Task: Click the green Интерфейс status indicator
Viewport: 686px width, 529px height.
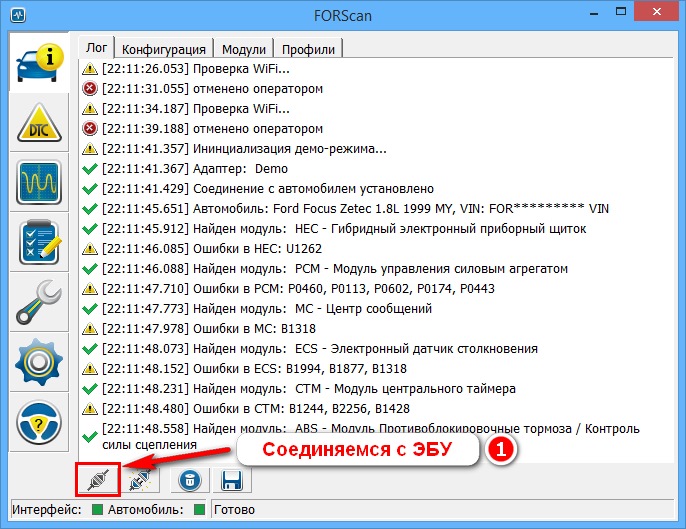Action: tap(98, 509)
